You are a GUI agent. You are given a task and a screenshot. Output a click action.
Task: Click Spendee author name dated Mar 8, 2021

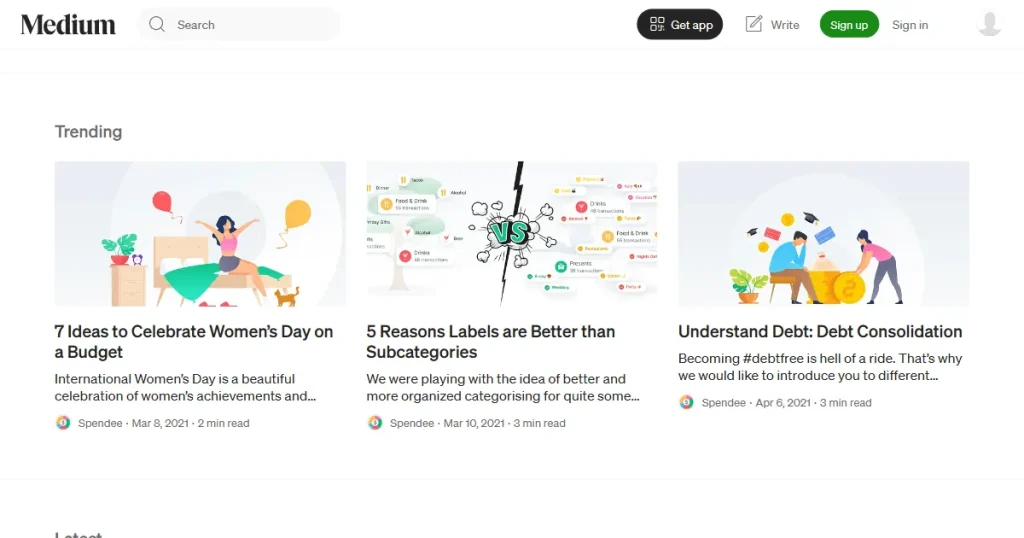click(100, 423)
